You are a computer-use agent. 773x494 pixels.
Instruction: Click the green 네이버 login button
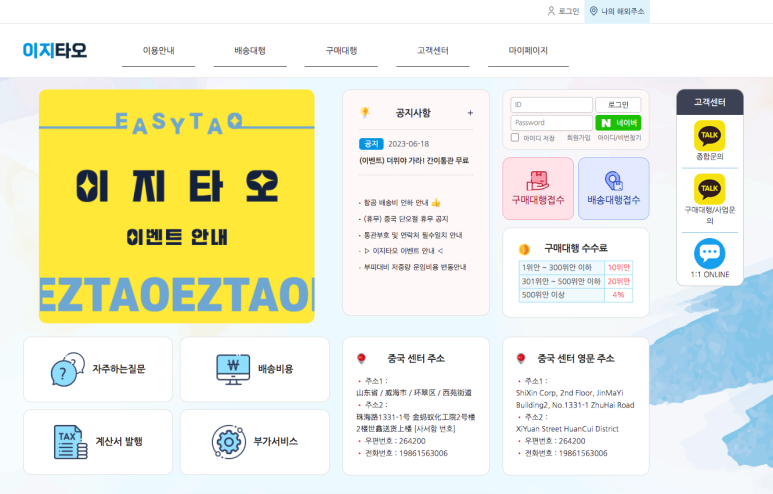[x=618, y=123]
